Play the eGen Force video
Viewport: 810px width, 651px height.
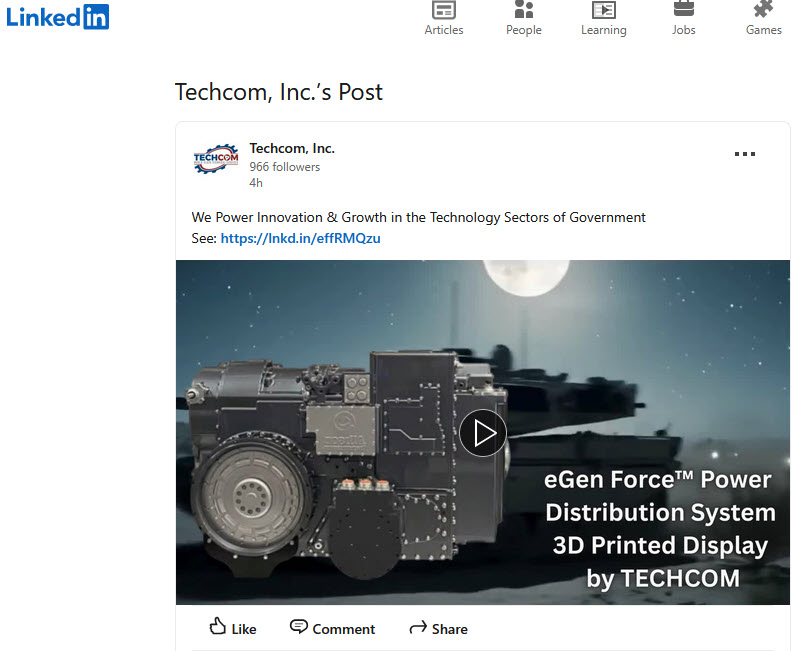point(483,433)
